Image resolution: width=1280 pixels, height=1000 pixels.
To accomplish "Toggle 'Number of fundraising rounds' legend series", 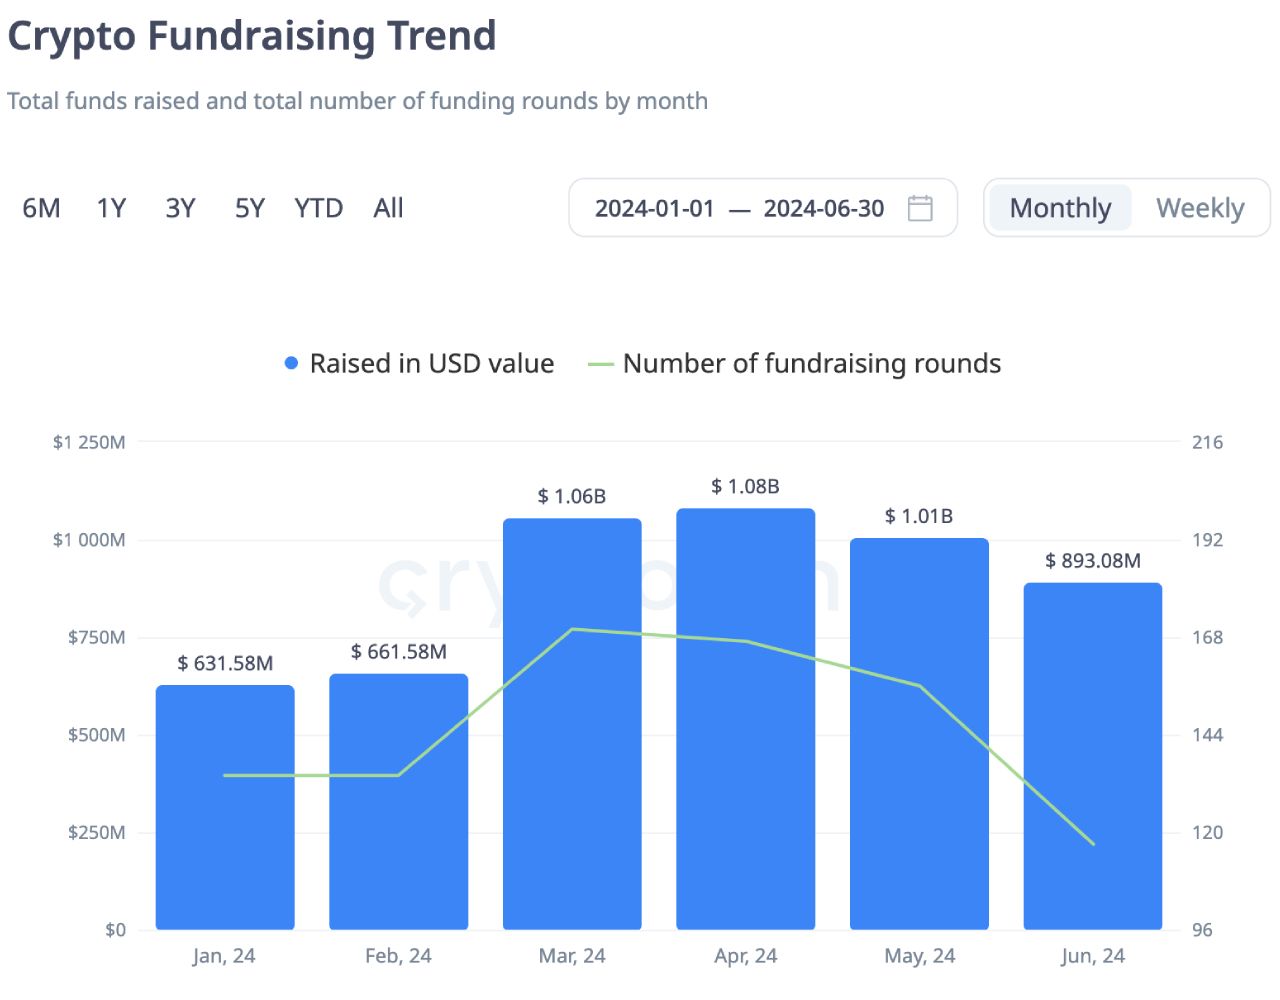I will tap(795, 363).
